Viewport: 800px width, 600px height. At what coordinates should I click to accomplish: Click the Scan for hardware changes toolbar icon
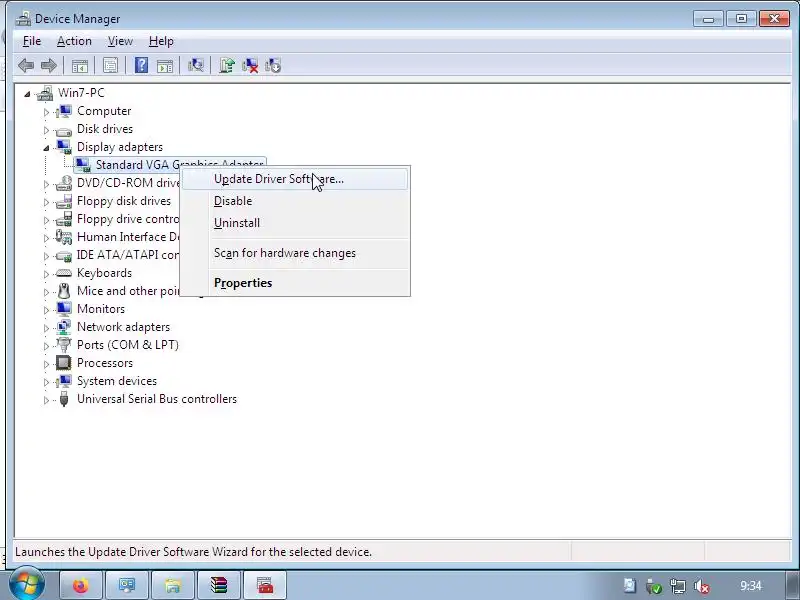click(195, 65)
